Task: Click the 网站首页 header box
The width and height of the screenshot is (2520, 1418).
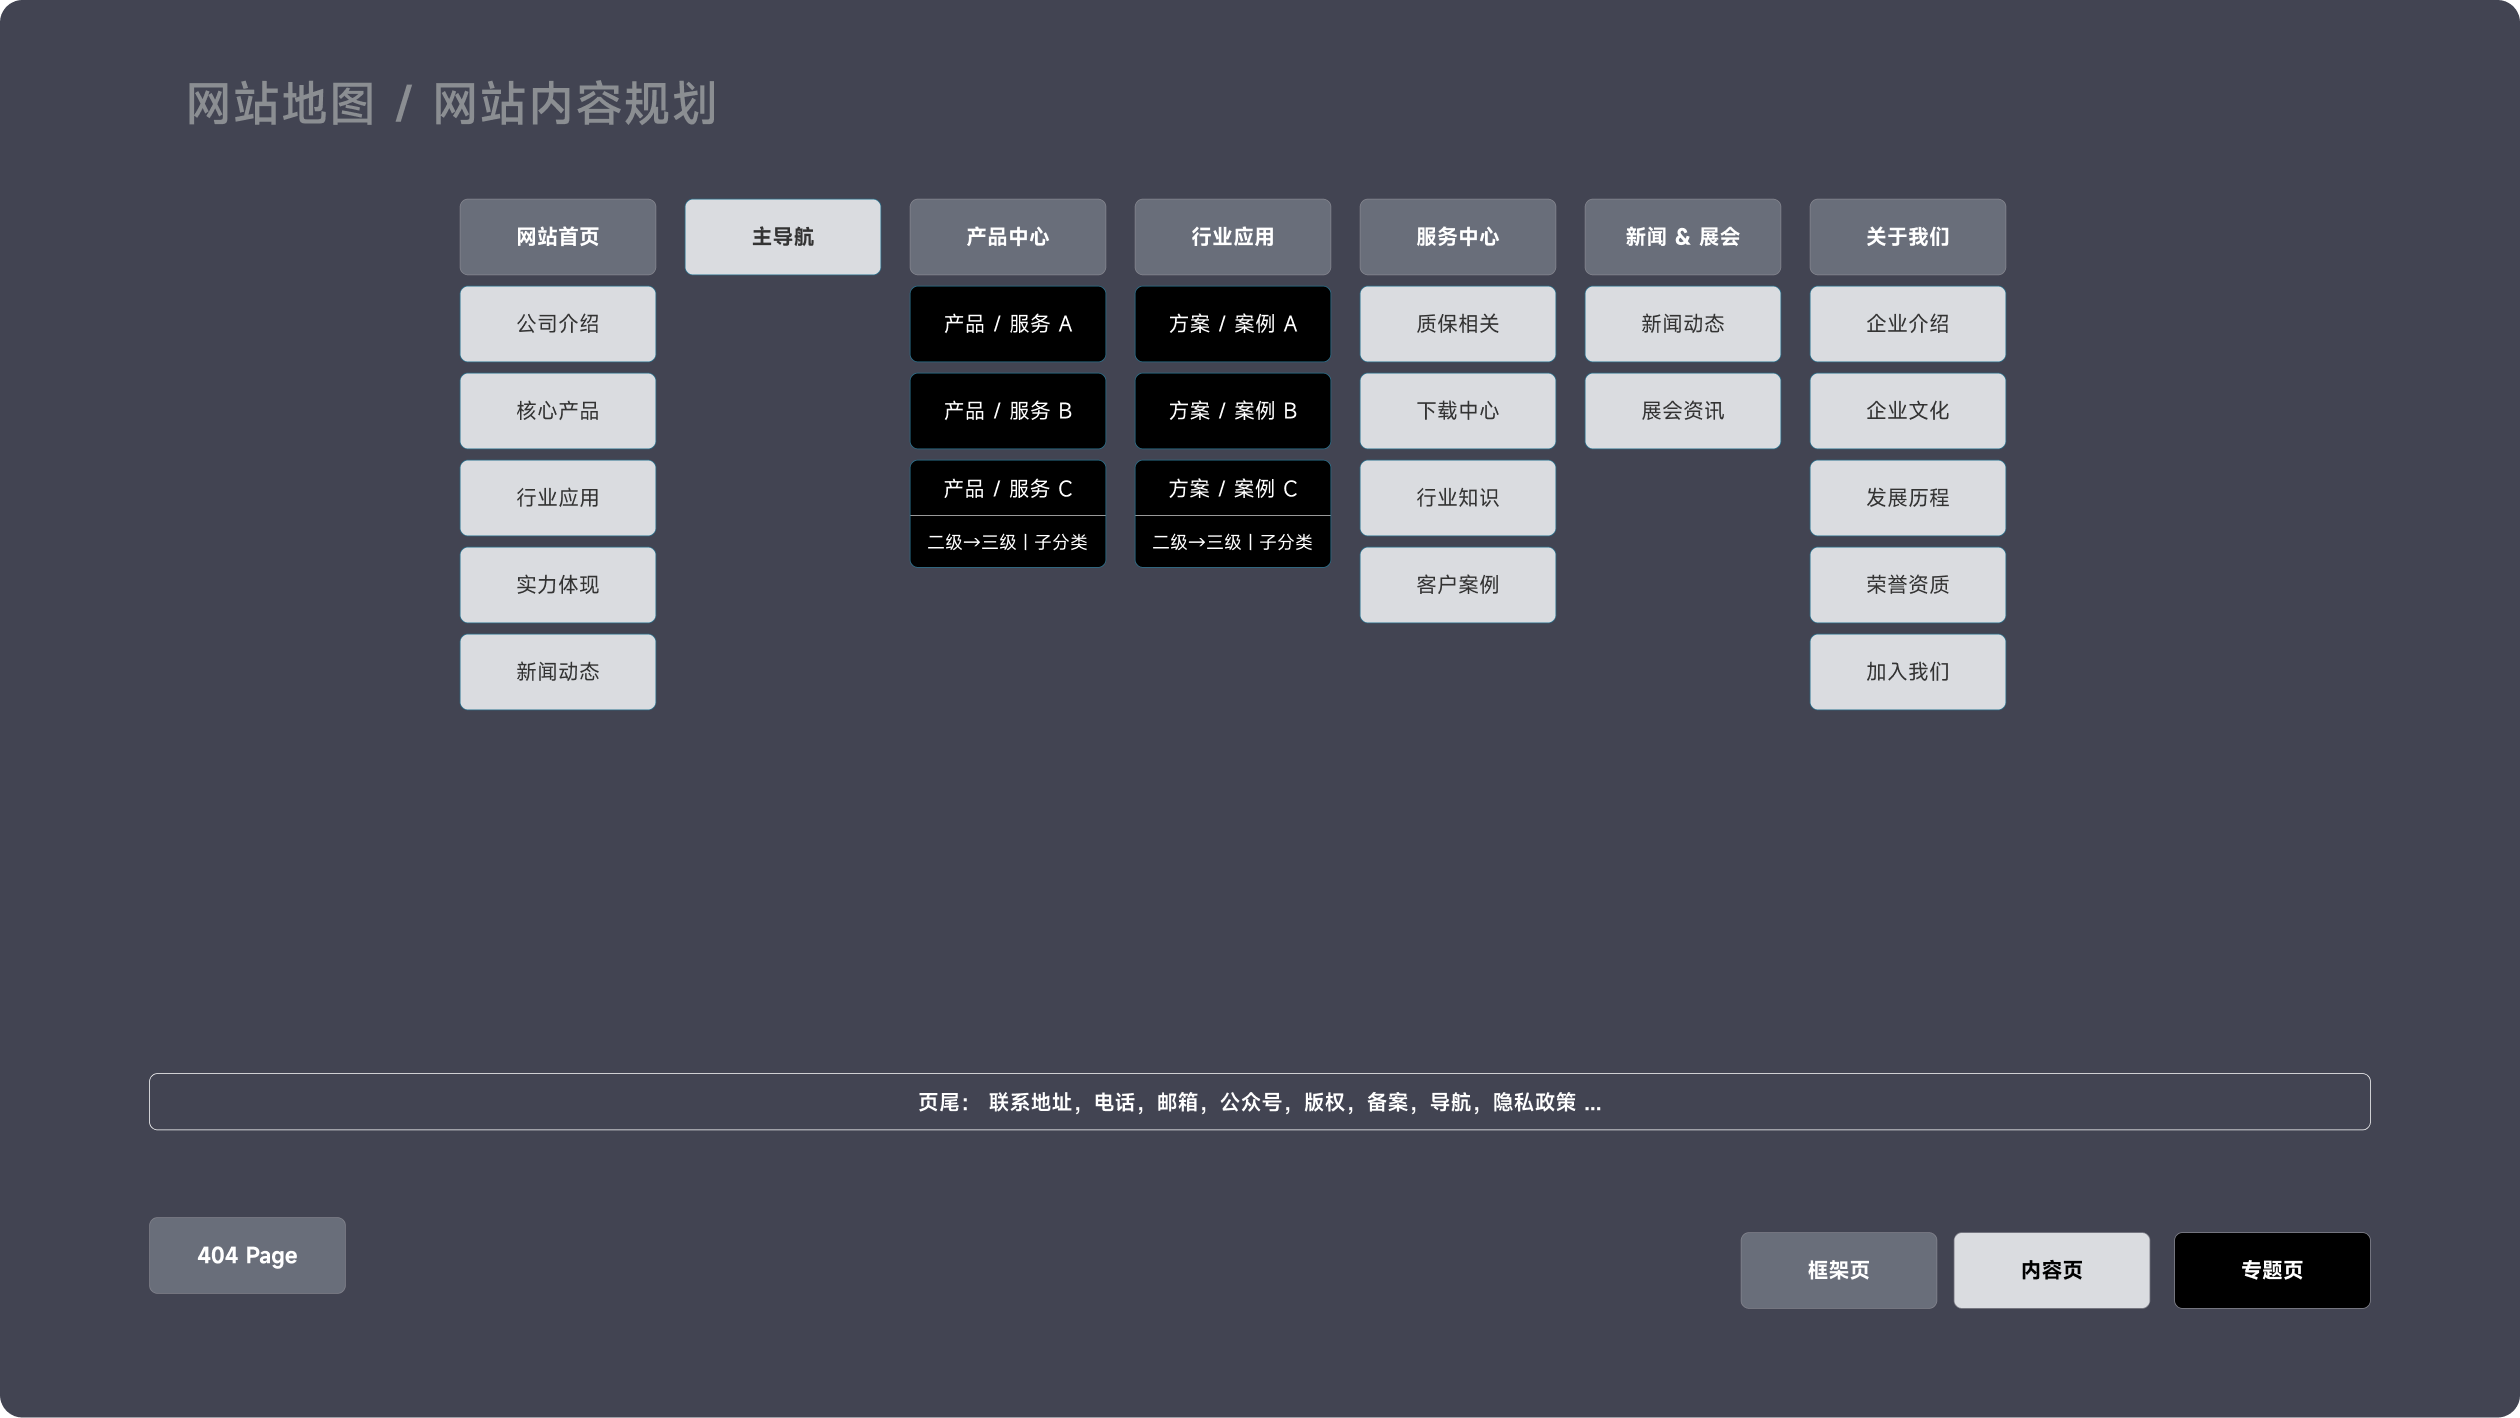Action: click(x=557, y=237)
